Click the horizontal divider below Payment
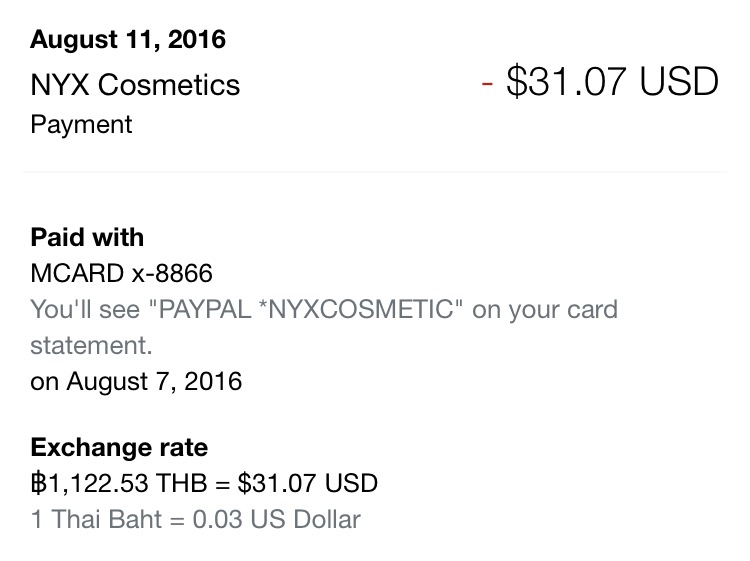Screen dimensions: 750x561 375,171
